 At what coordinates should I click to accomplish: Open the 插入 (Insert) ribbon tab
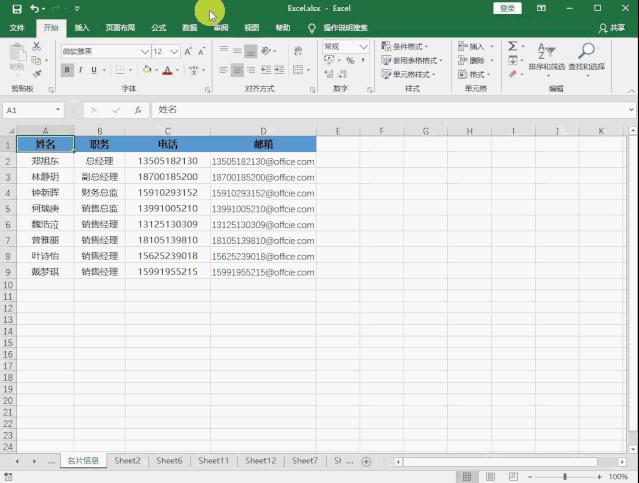[82, 28]
